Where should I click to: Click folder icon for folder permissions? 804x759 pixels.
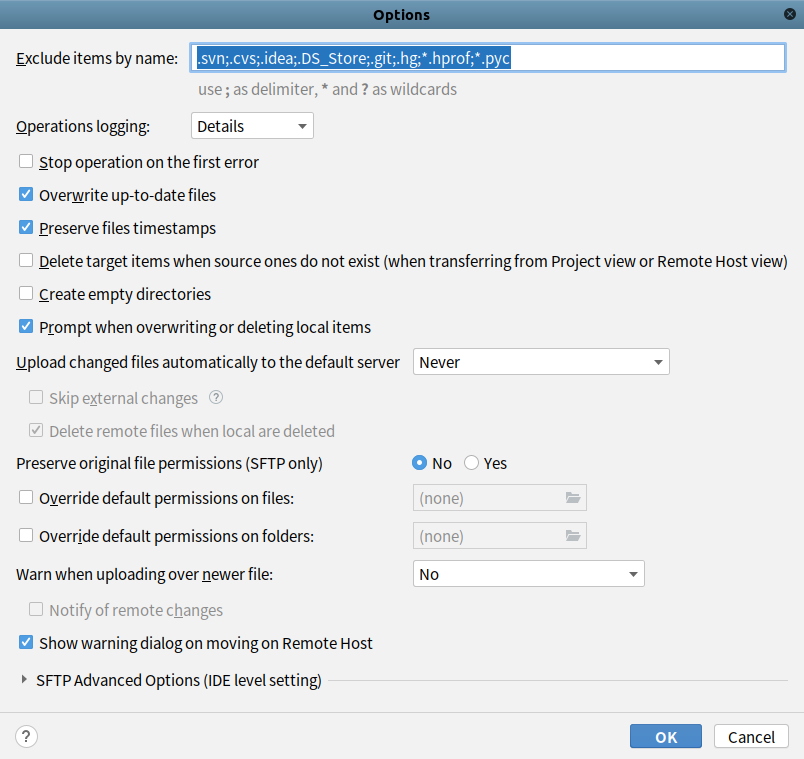(x=573, y=536)
